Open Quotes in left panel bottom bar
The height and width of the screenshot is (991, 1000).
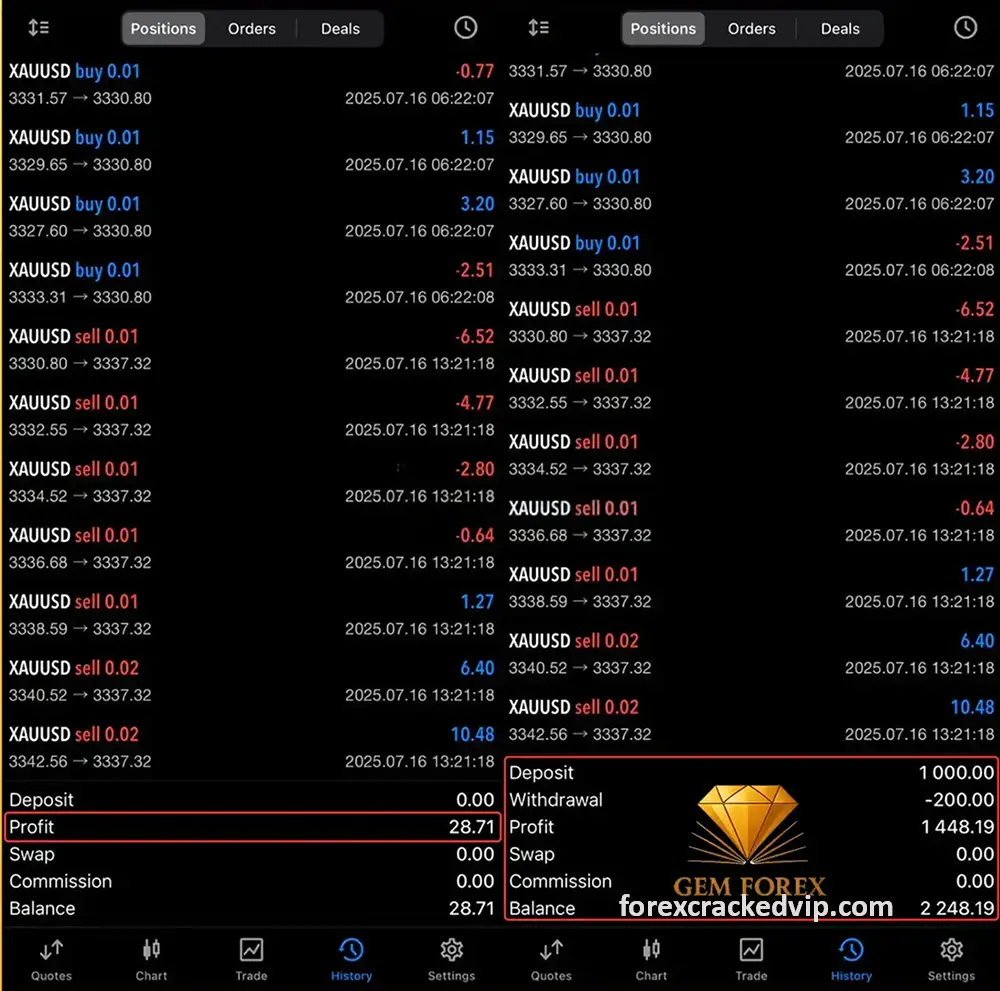51,959
